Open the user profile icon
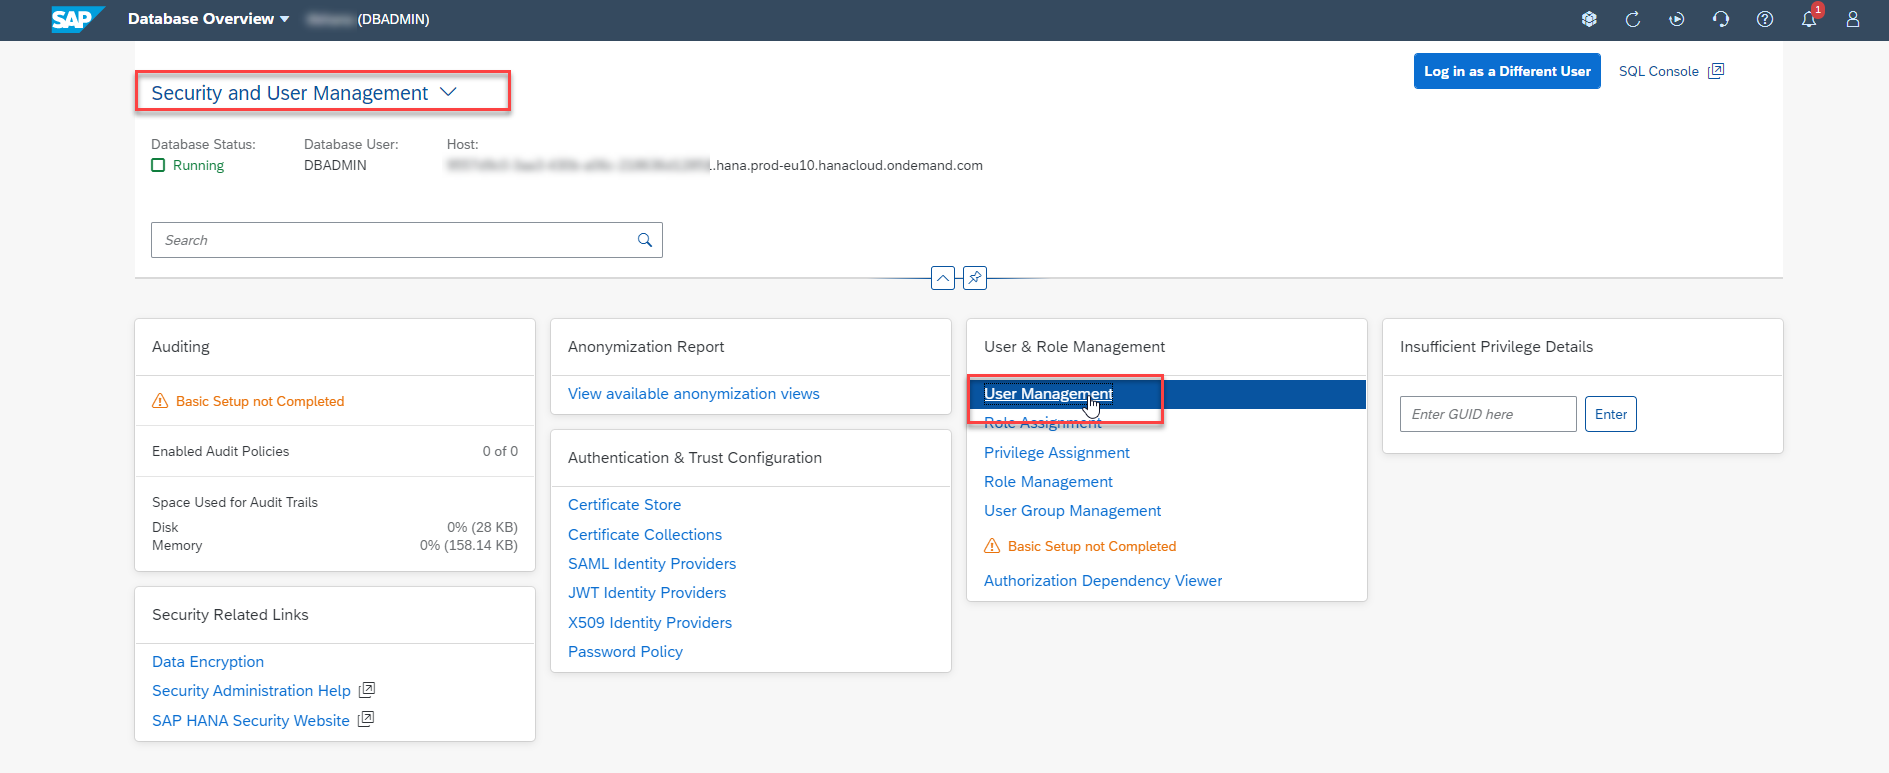This screenshot has height=773, width=1889. click(x=1853, y=19)
